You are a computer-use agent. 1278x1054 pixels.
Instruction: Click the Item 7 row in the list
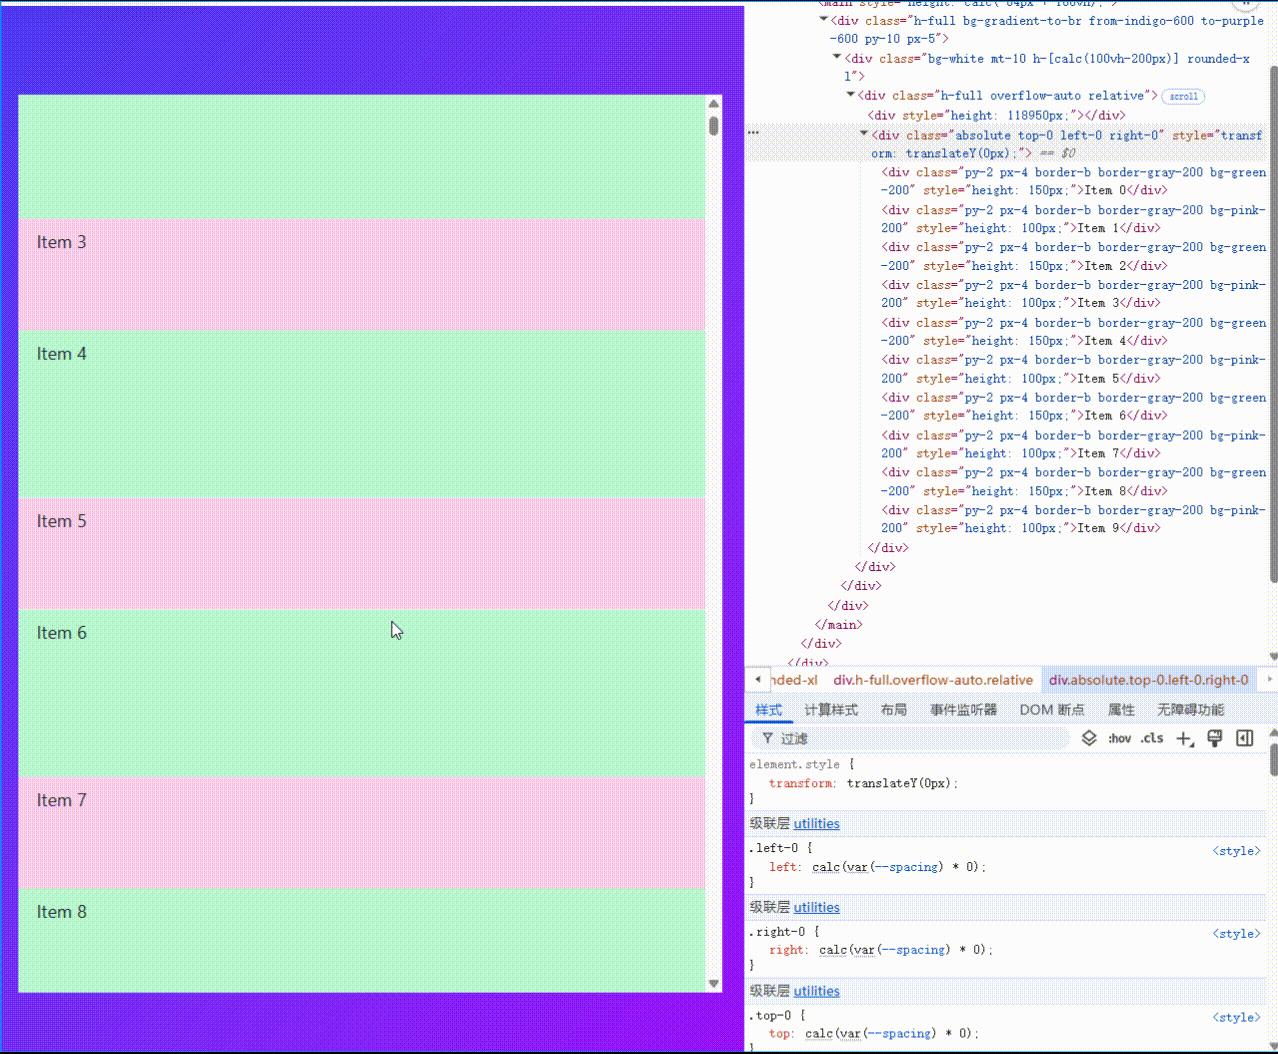(361, 834)
